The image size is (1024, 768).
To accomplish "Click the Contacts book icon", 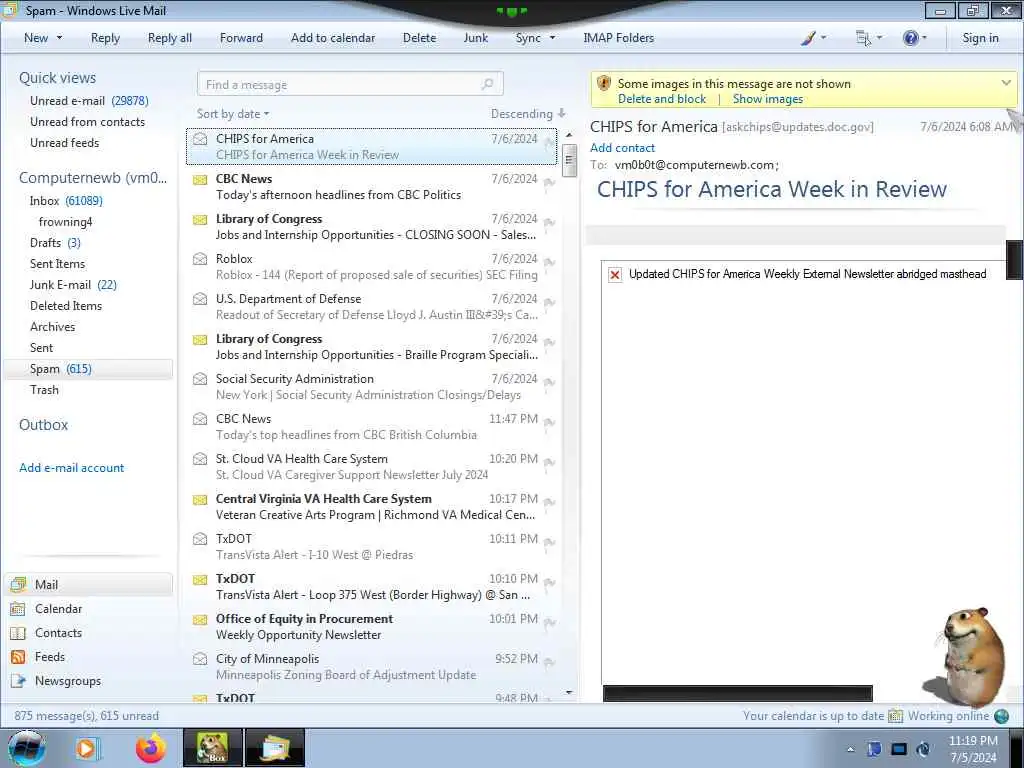I will 18,633.
